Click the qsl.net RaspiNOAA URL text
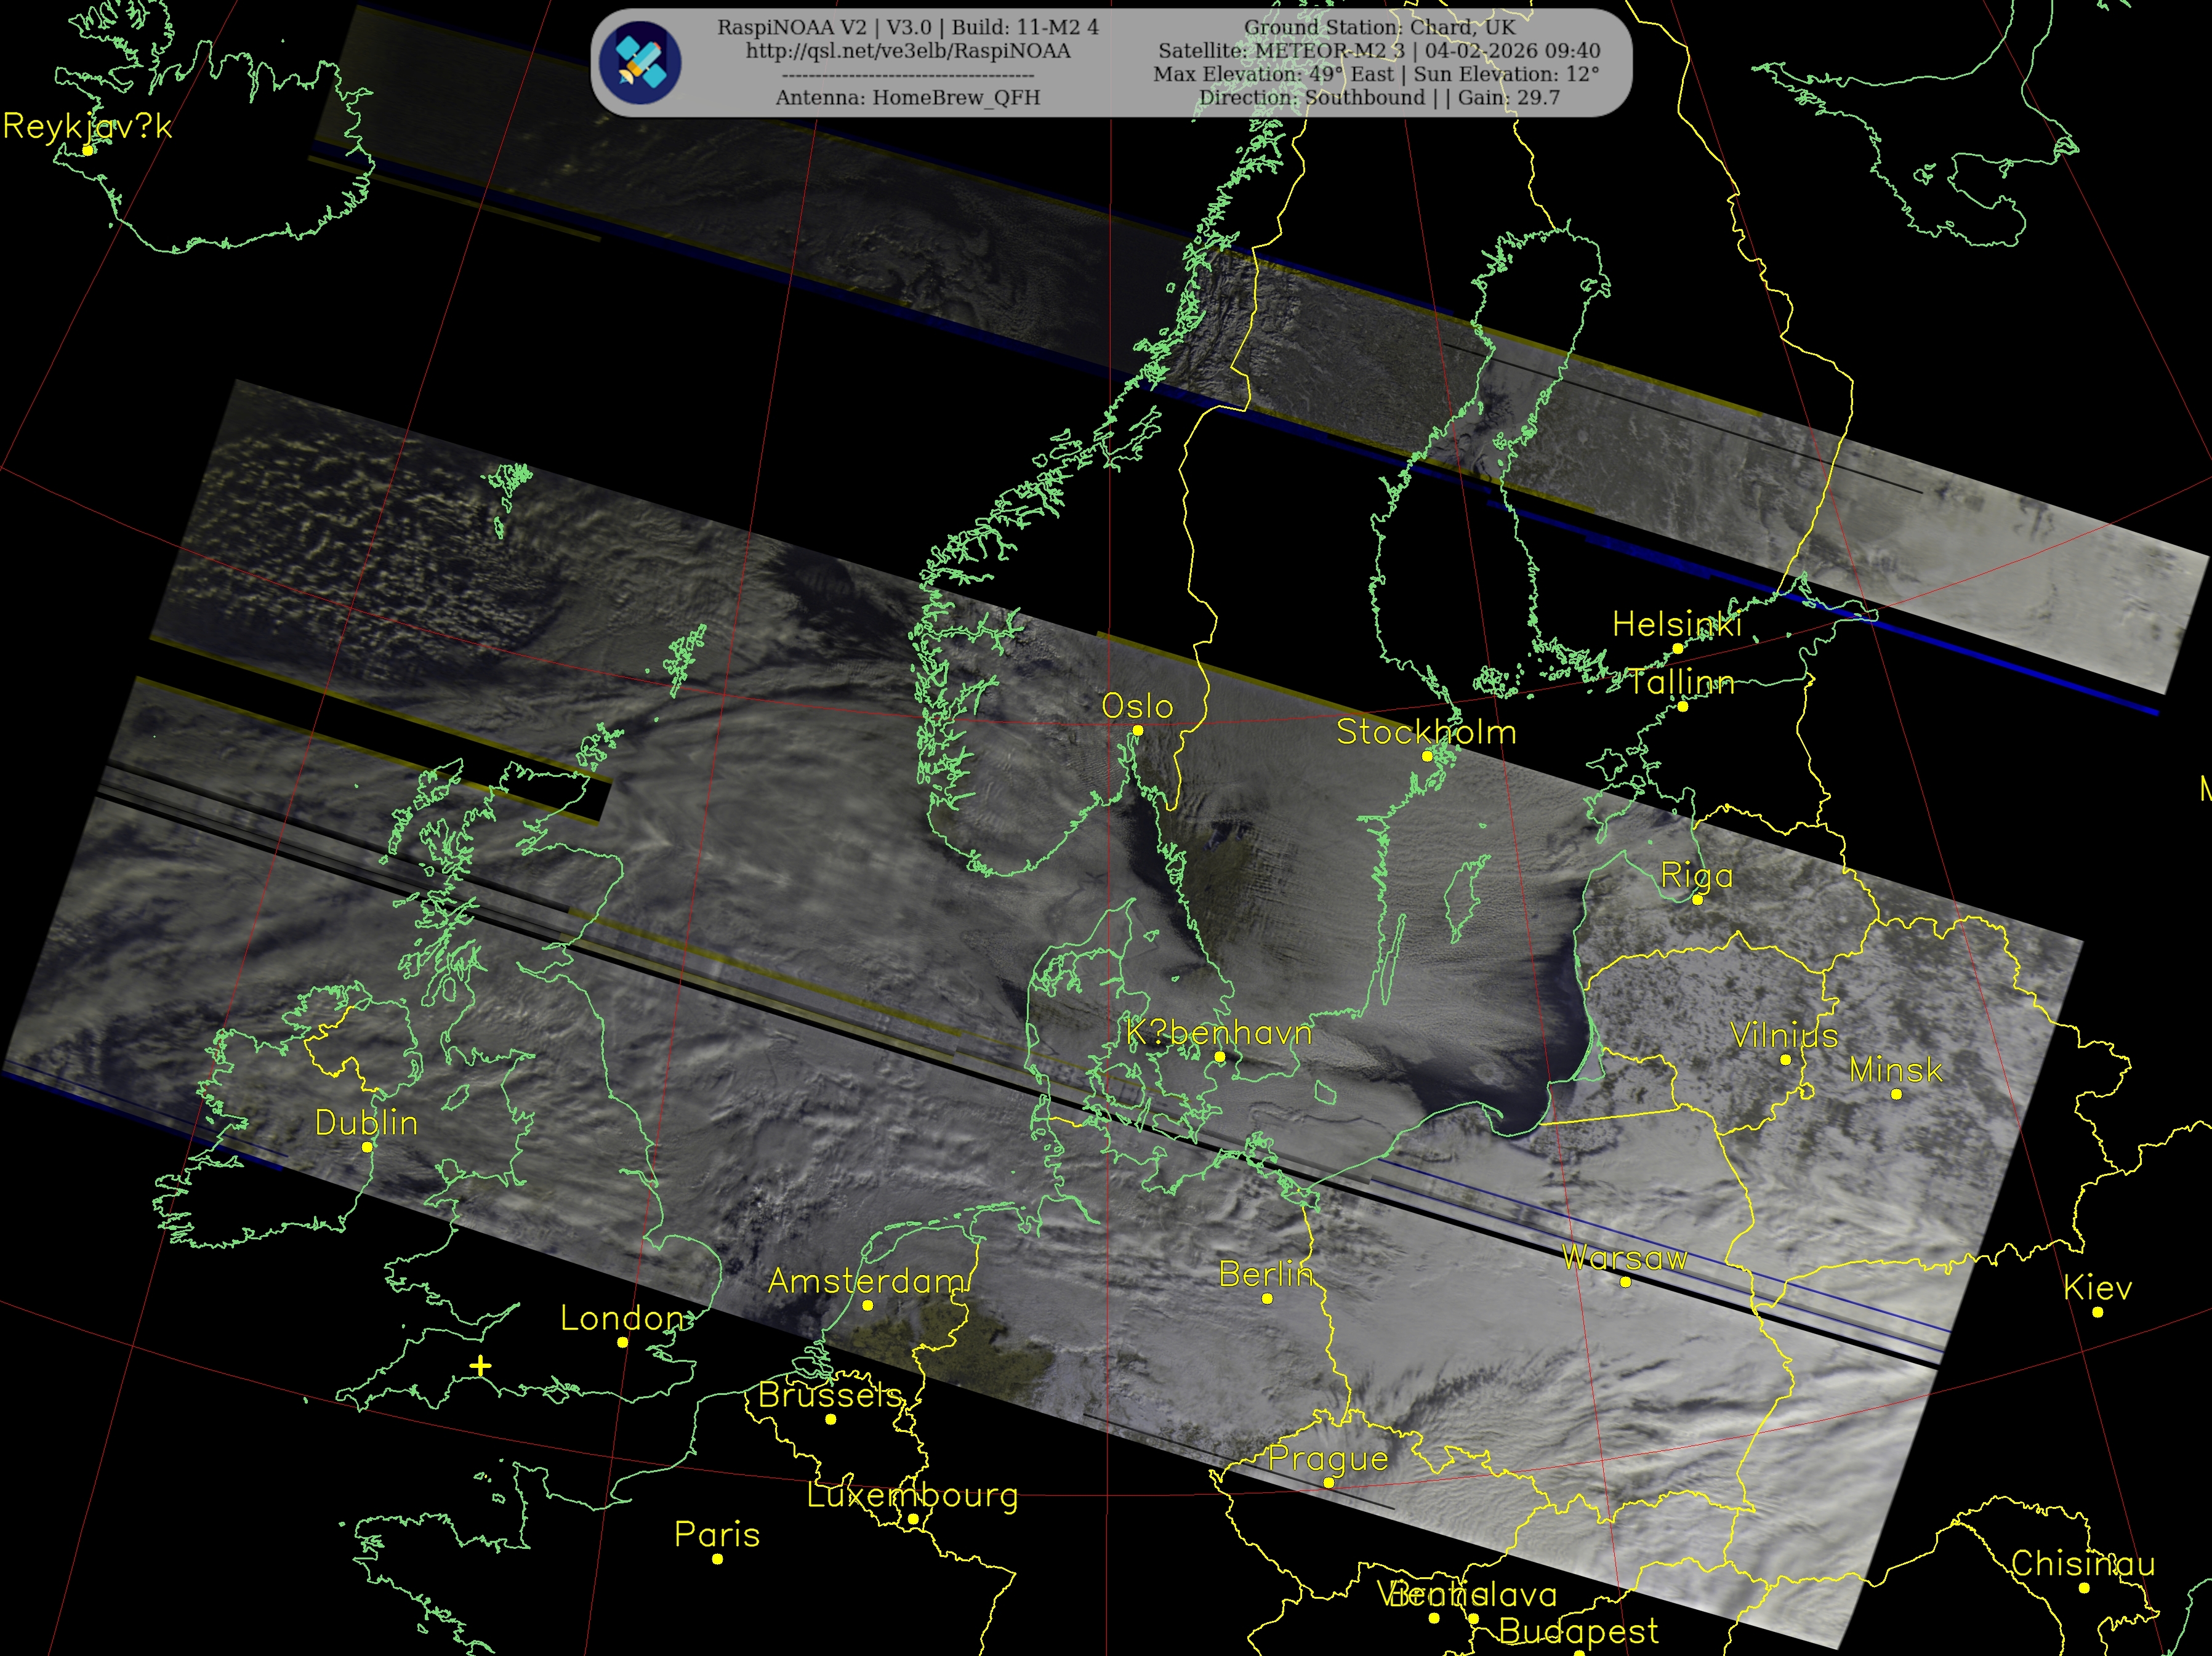Screen dimensions: 2212x1656 coord(907,51)
